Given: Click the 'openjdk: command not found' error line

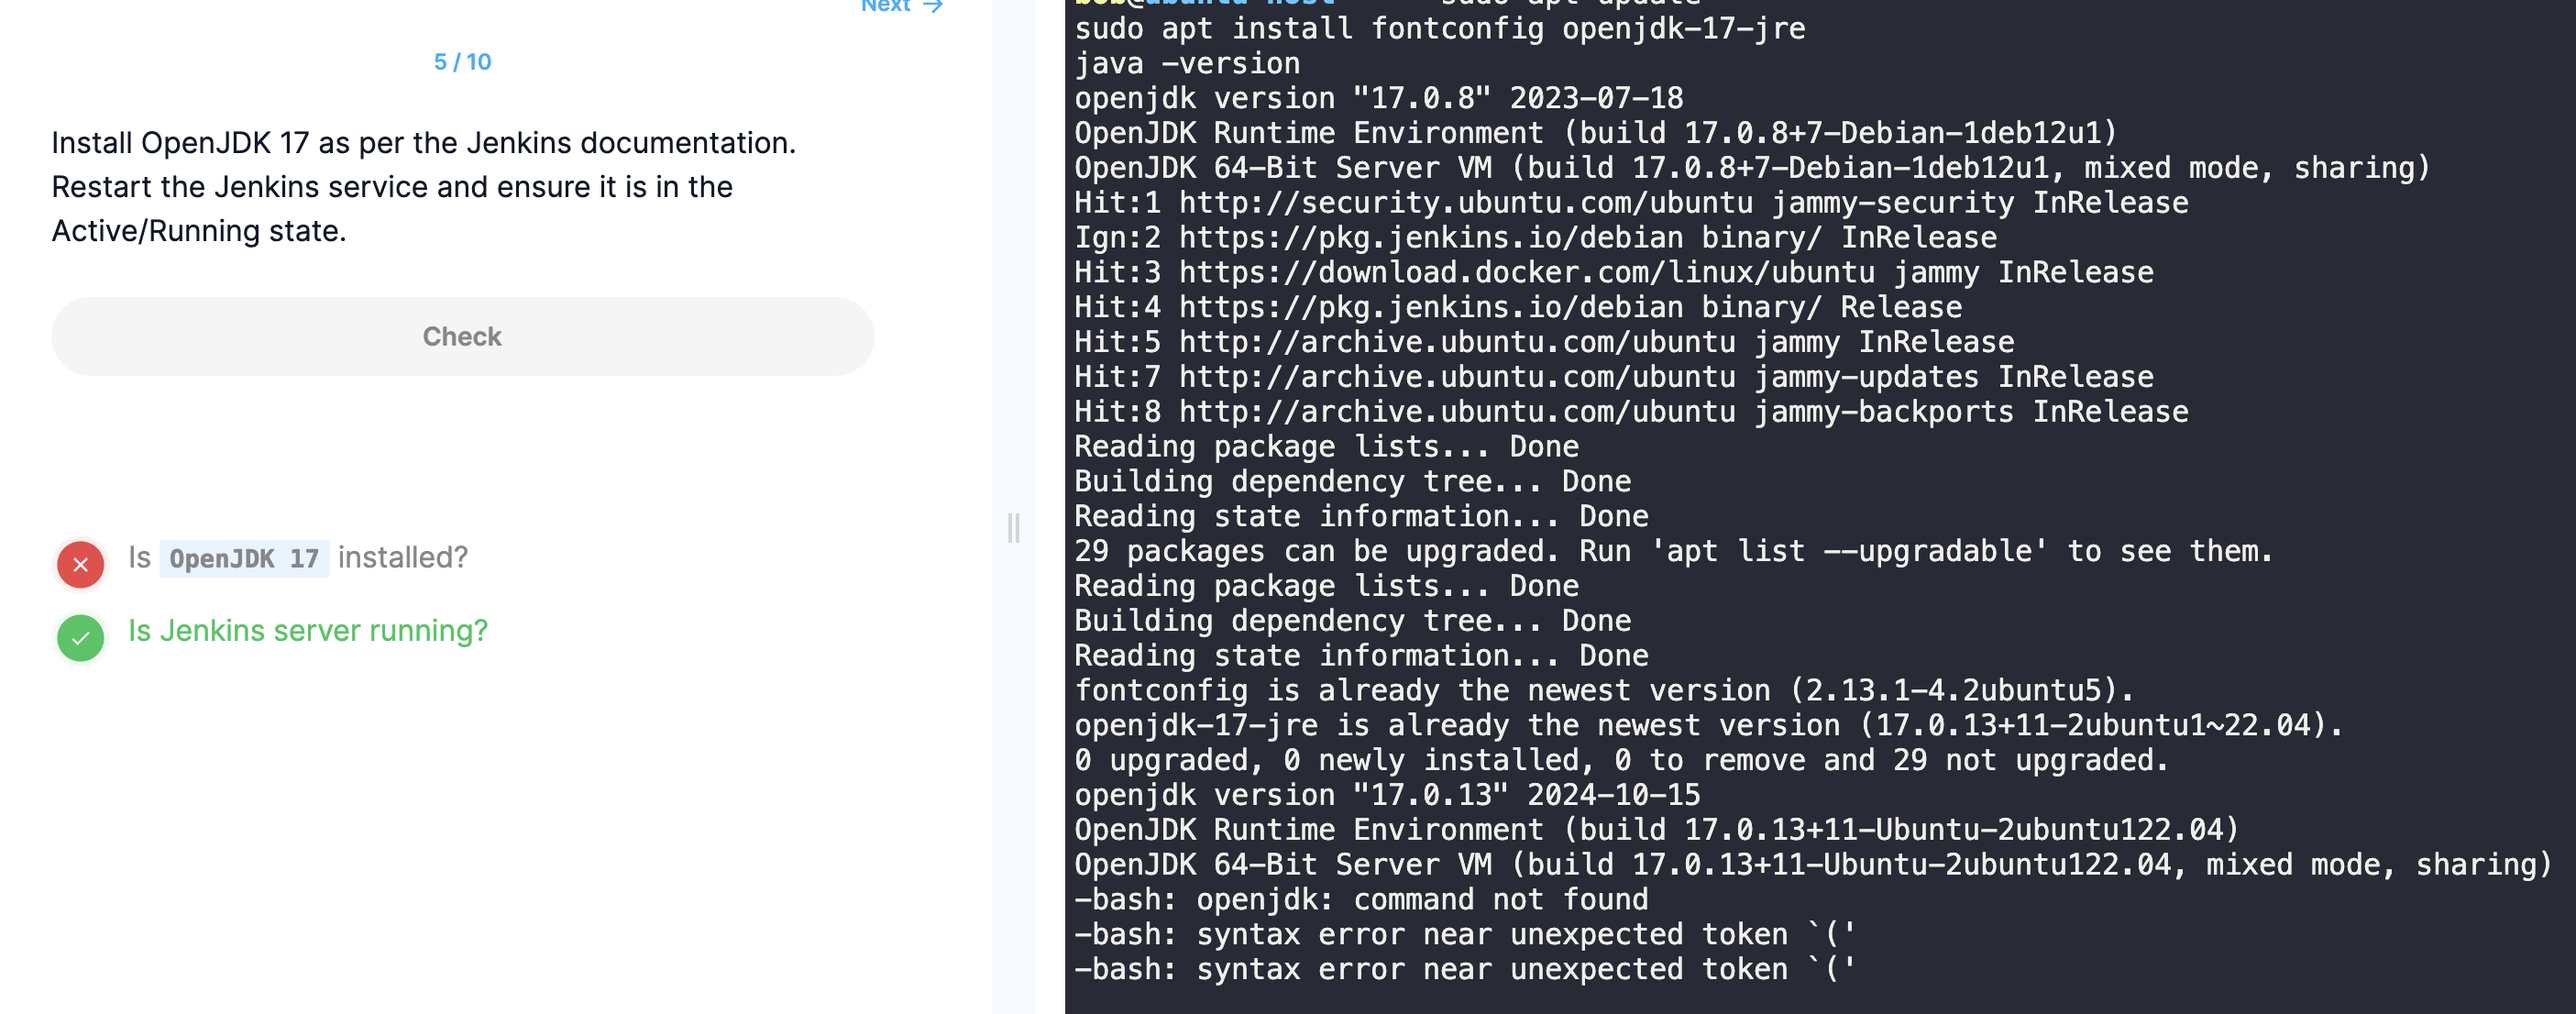Looking at the screenshot, I should pyautogui.click(x=1361, y=900).
